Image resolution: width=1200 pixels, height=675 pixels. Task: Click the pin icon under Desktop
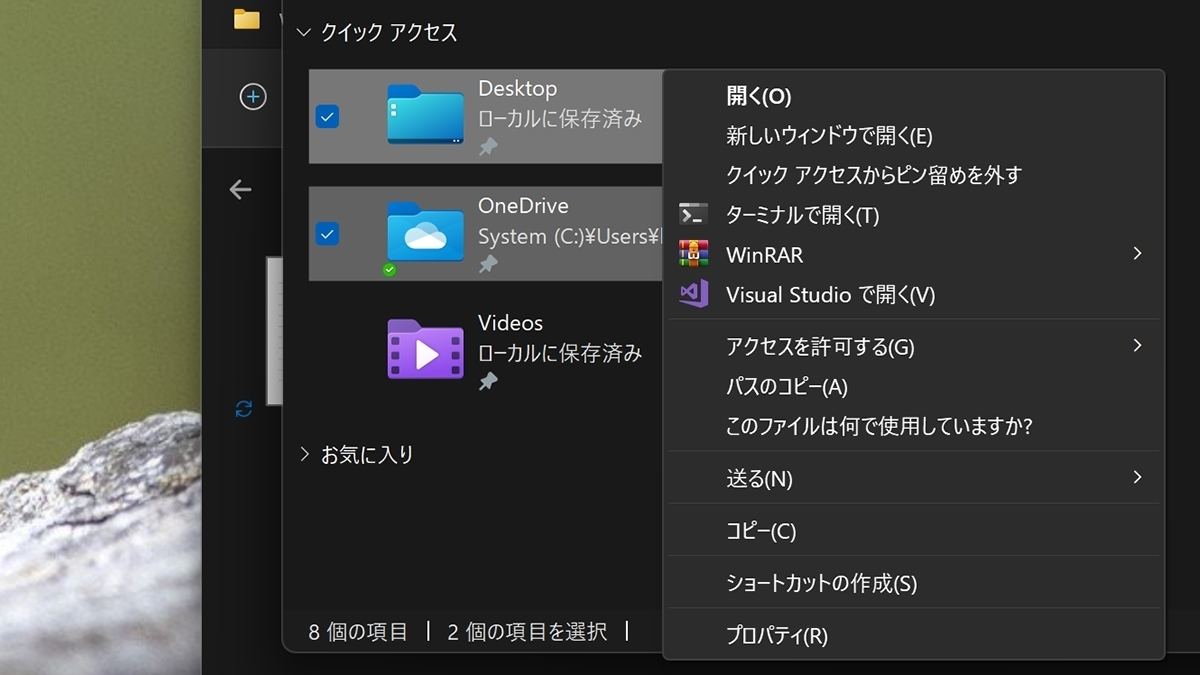coord(487,147)
